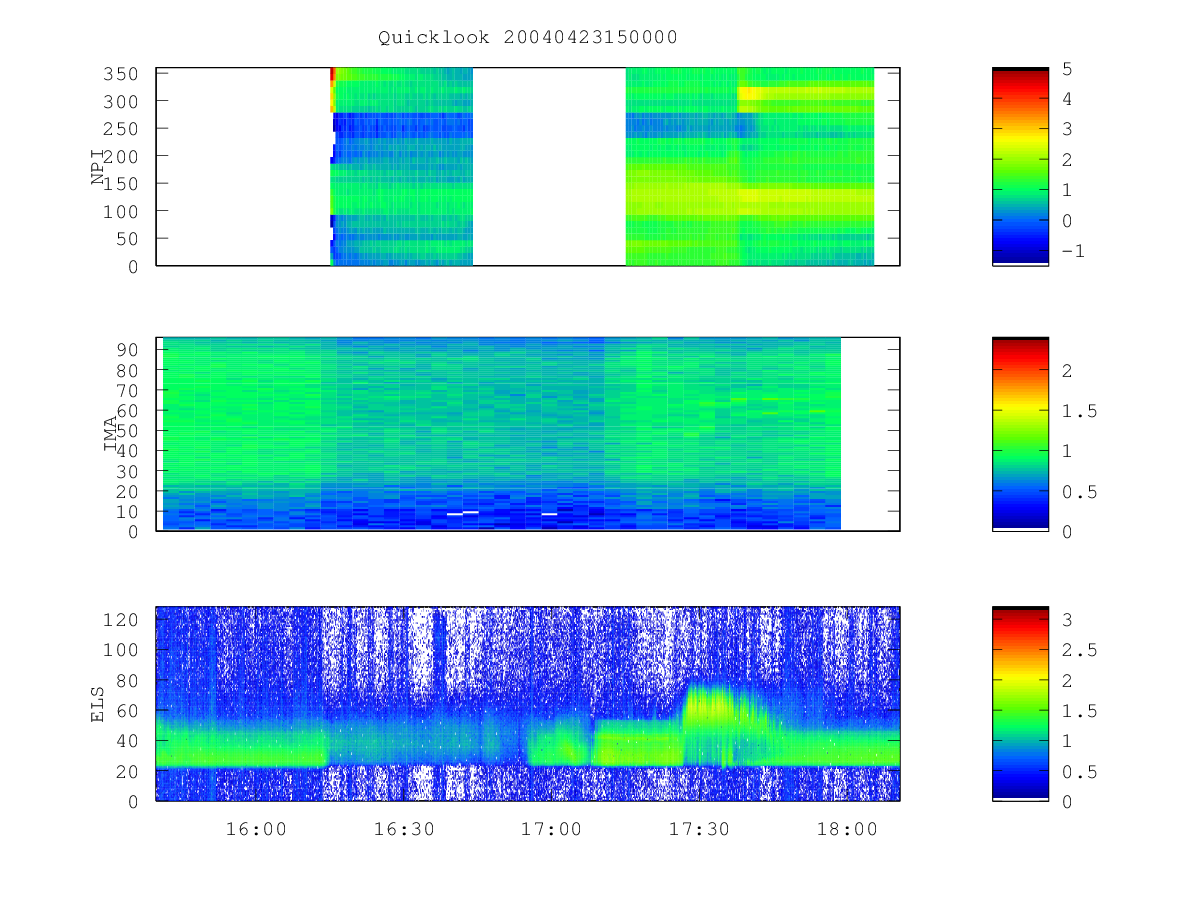Click the 2.5 label on ELS colorbar
Screen dimensions: 1200x900
[1078, 650]
